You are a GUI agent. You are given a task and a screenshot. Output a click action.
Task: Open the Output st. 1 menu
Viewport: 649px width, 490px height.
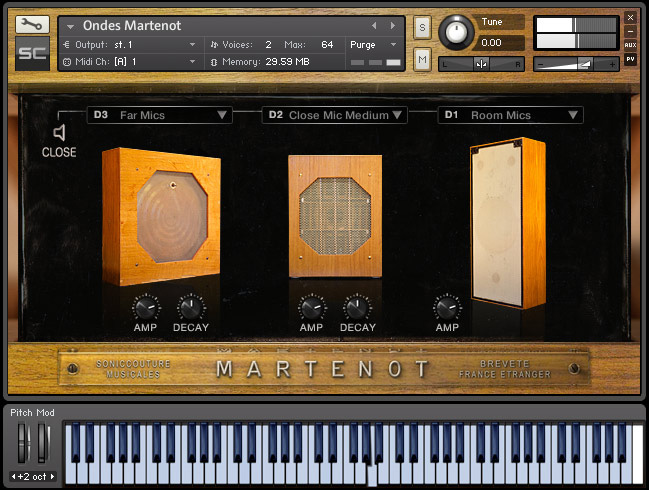130,45
